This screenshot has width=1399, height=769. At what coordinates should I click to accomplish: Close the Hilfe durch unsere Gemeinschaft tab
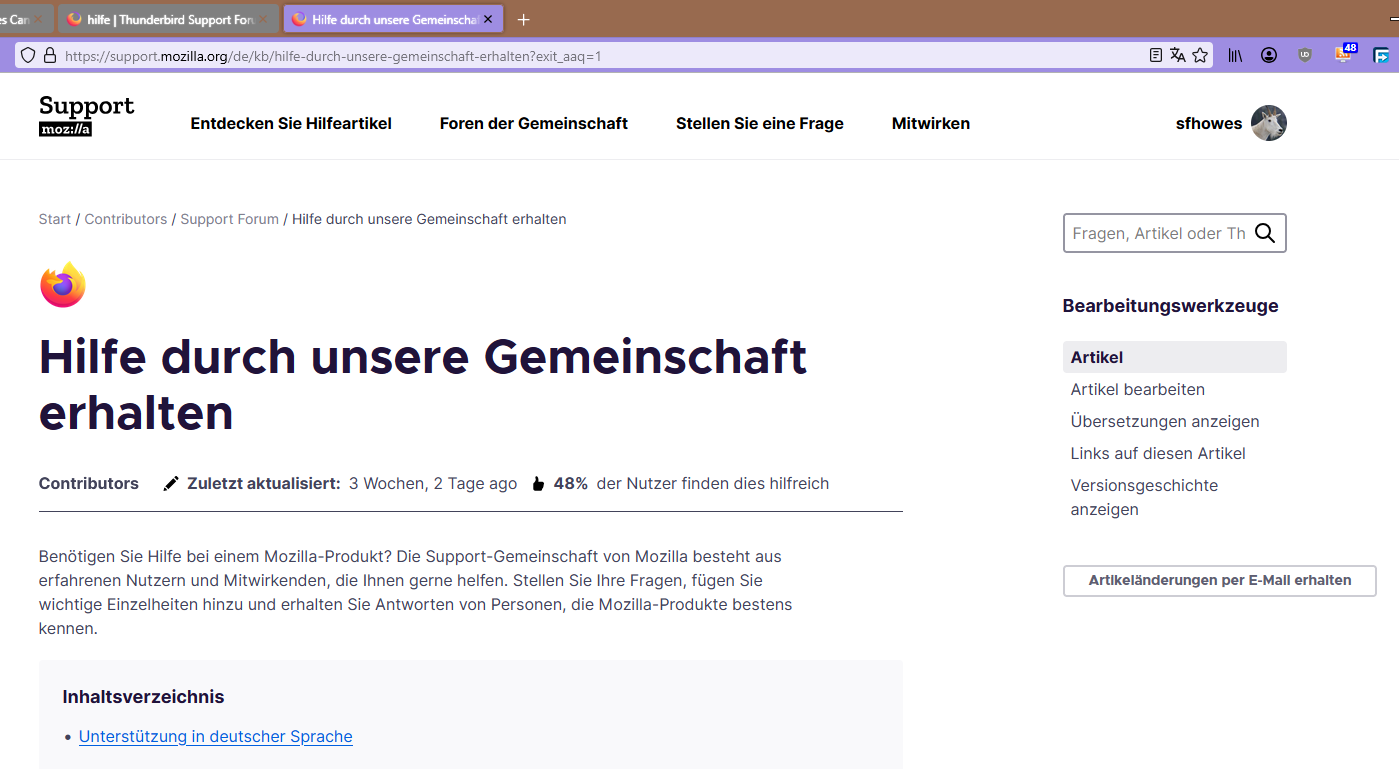tap(488, 19)
